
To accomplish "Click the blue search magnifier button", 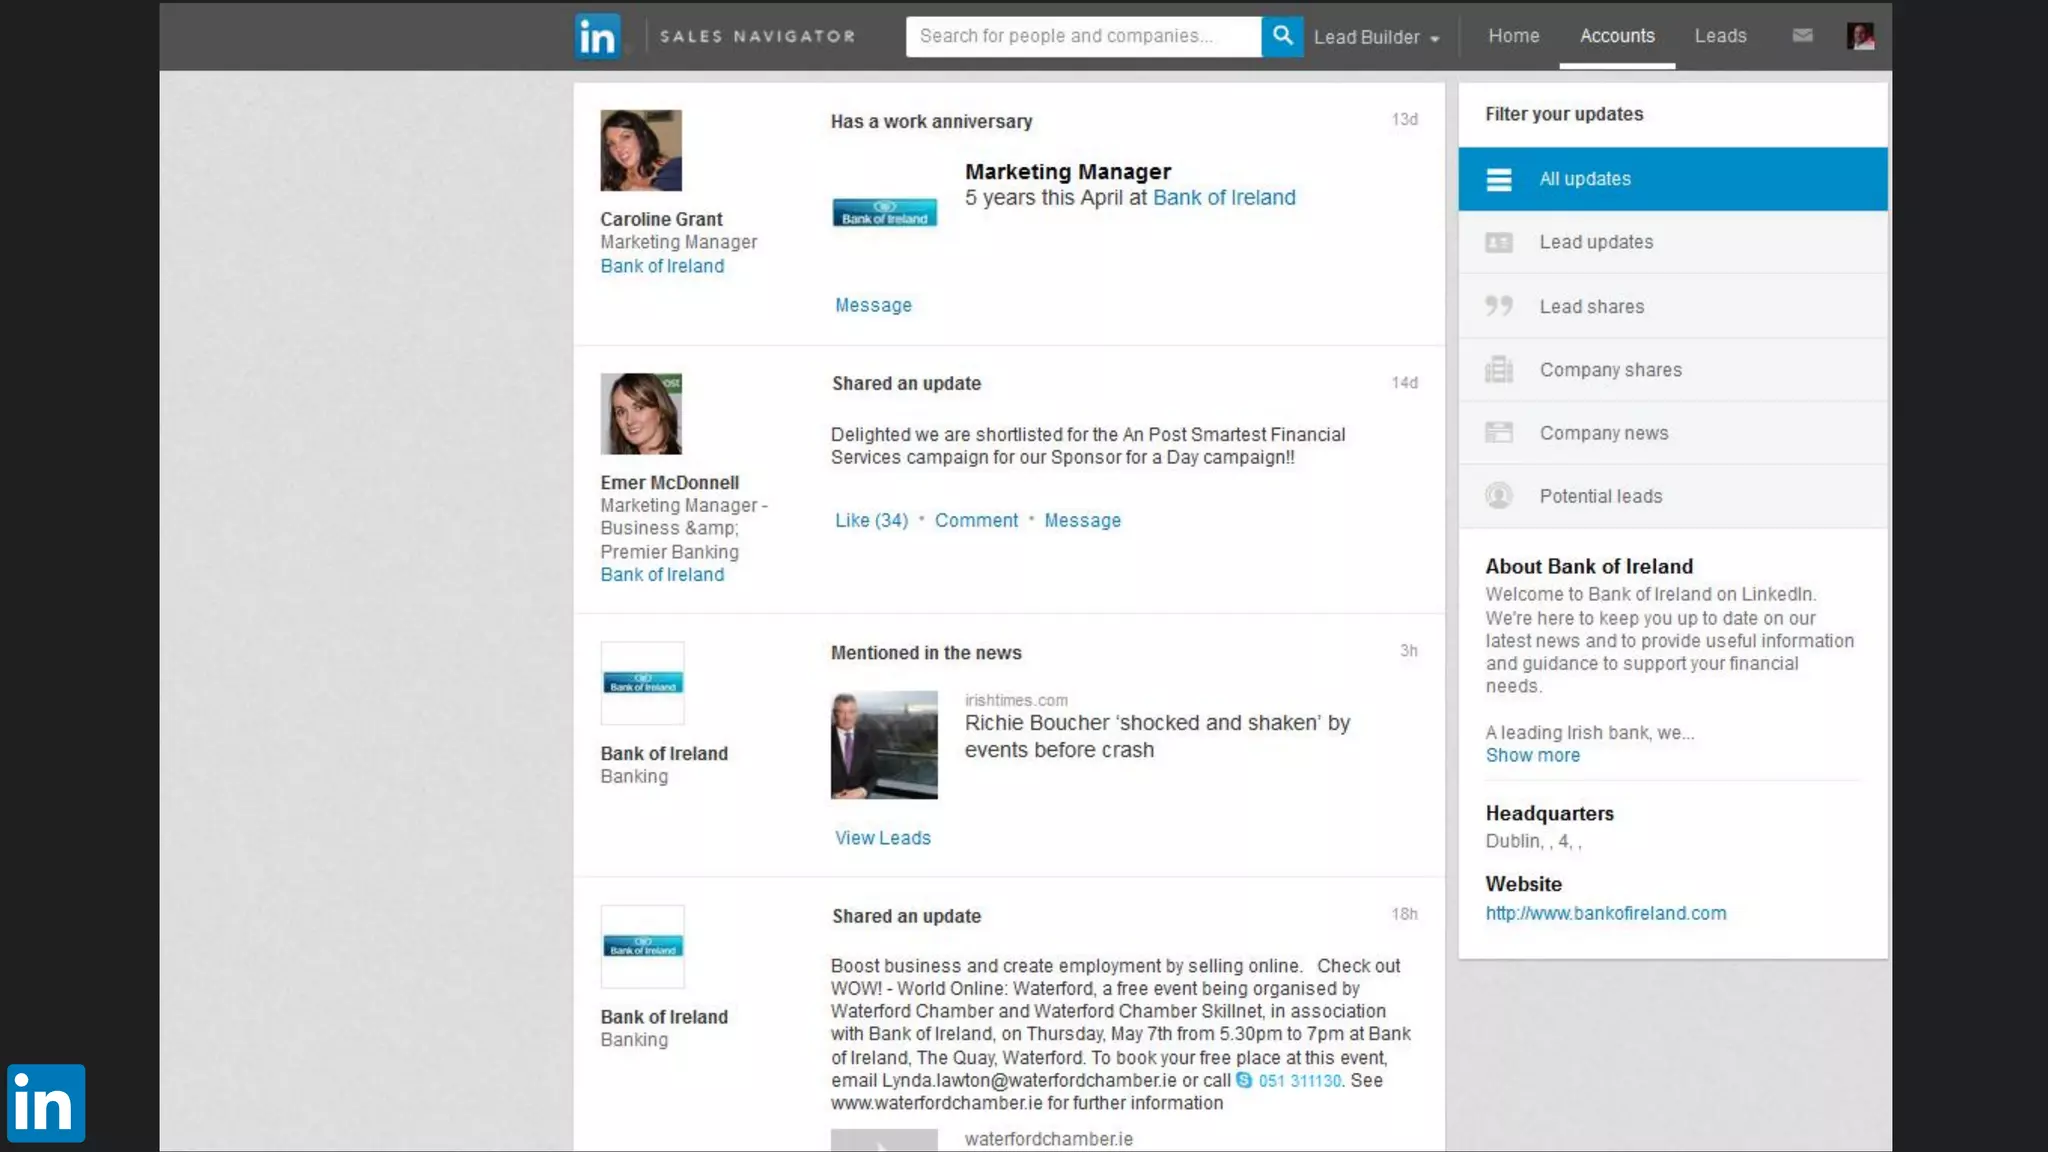I will (1282, 37).
